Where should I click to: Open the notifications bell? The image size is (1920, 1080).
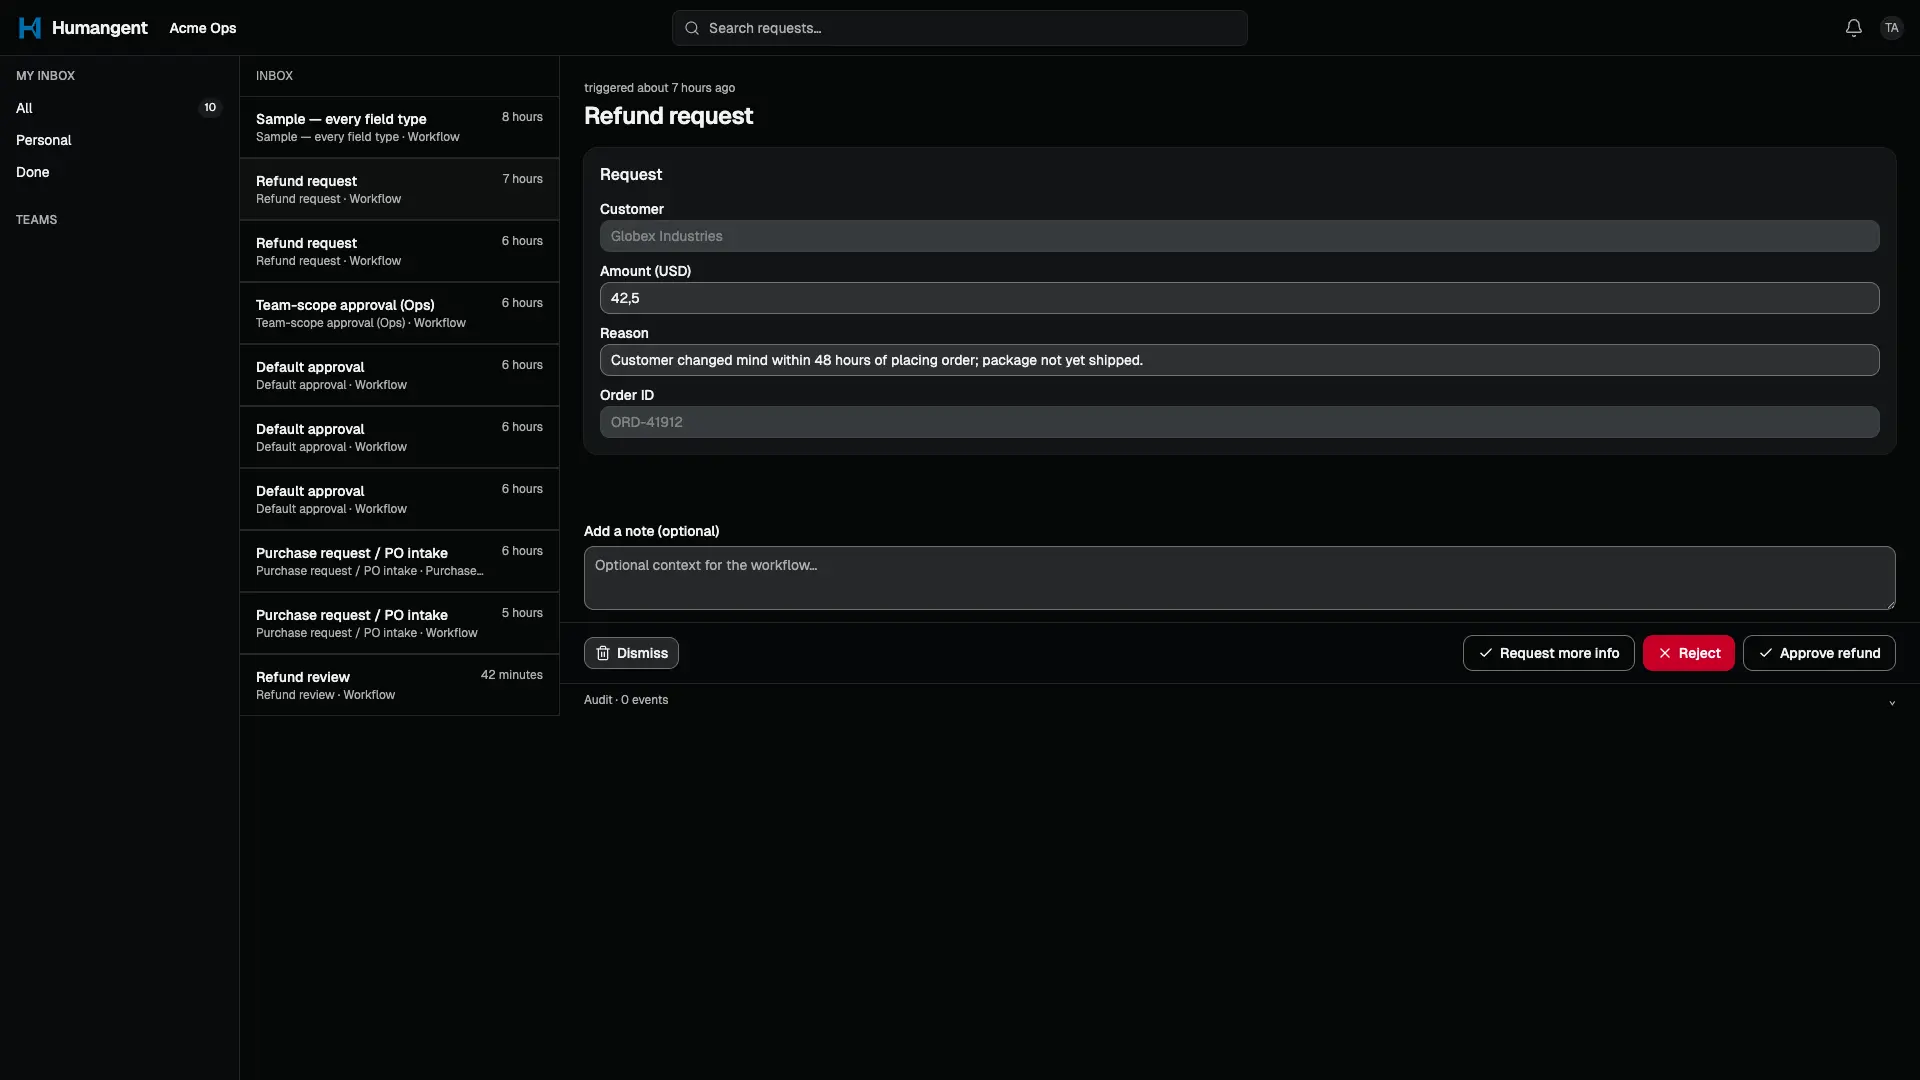(x=1853, y=28)
